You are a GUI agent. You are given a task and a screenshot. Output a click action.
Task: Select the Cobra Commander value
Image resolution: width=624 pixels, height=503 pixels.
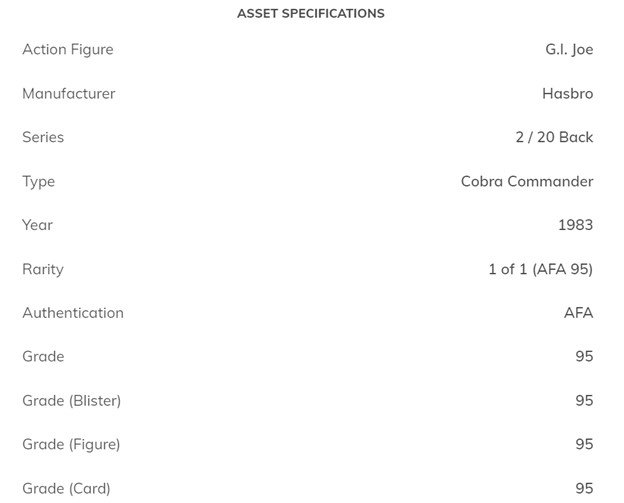527,182
